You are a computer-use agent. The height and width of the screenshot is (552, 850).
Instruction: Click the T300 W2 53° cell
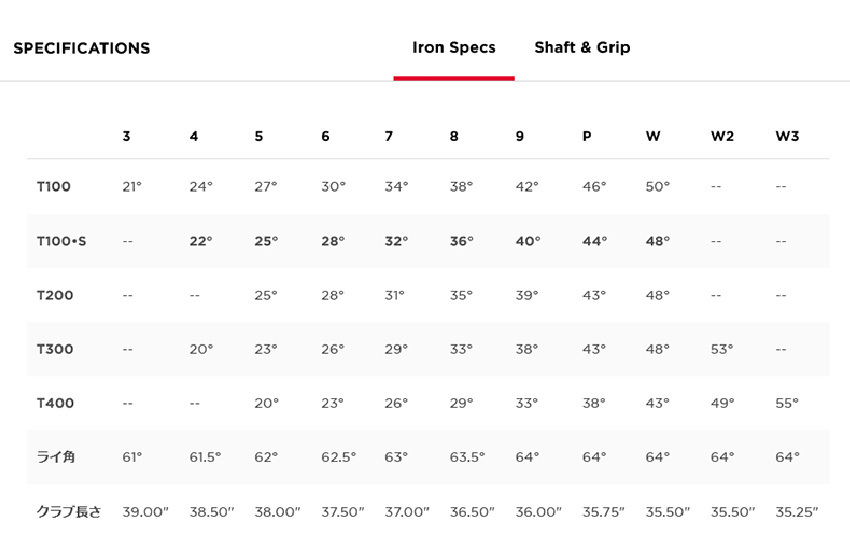click(722, 349)
